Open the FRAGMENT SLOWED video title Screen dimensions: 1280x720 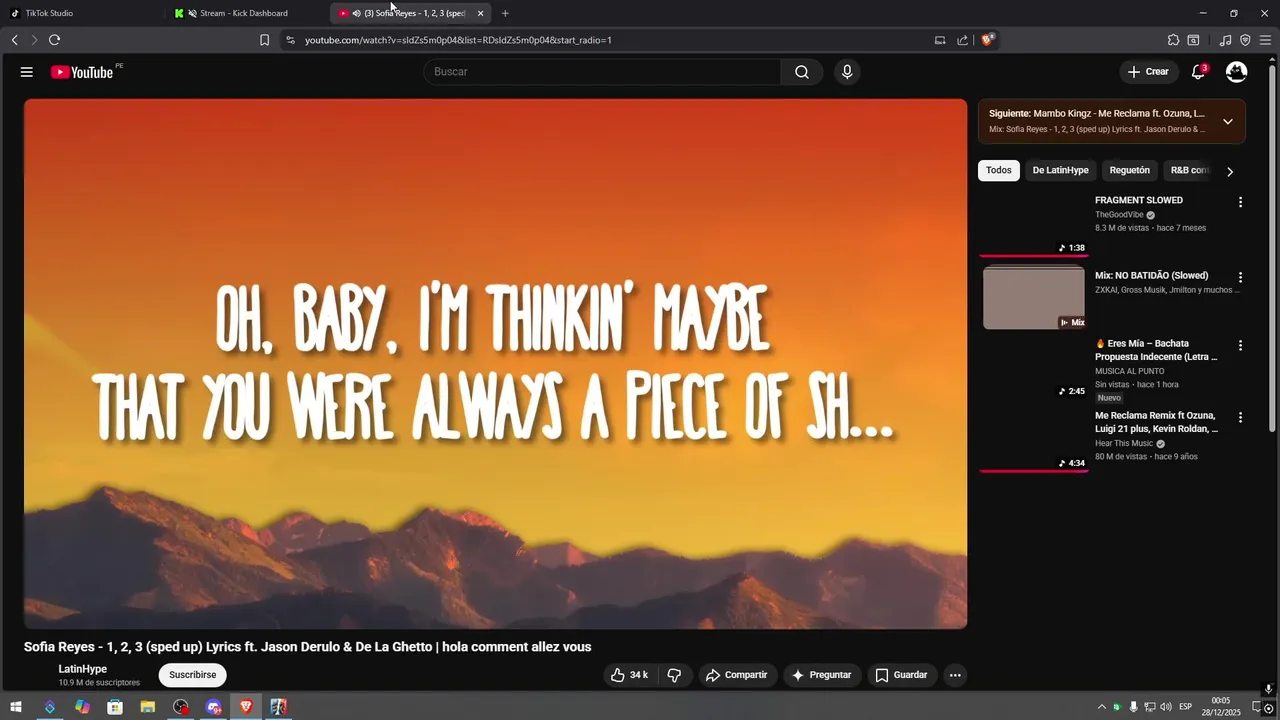click(x=1139, y=200)
